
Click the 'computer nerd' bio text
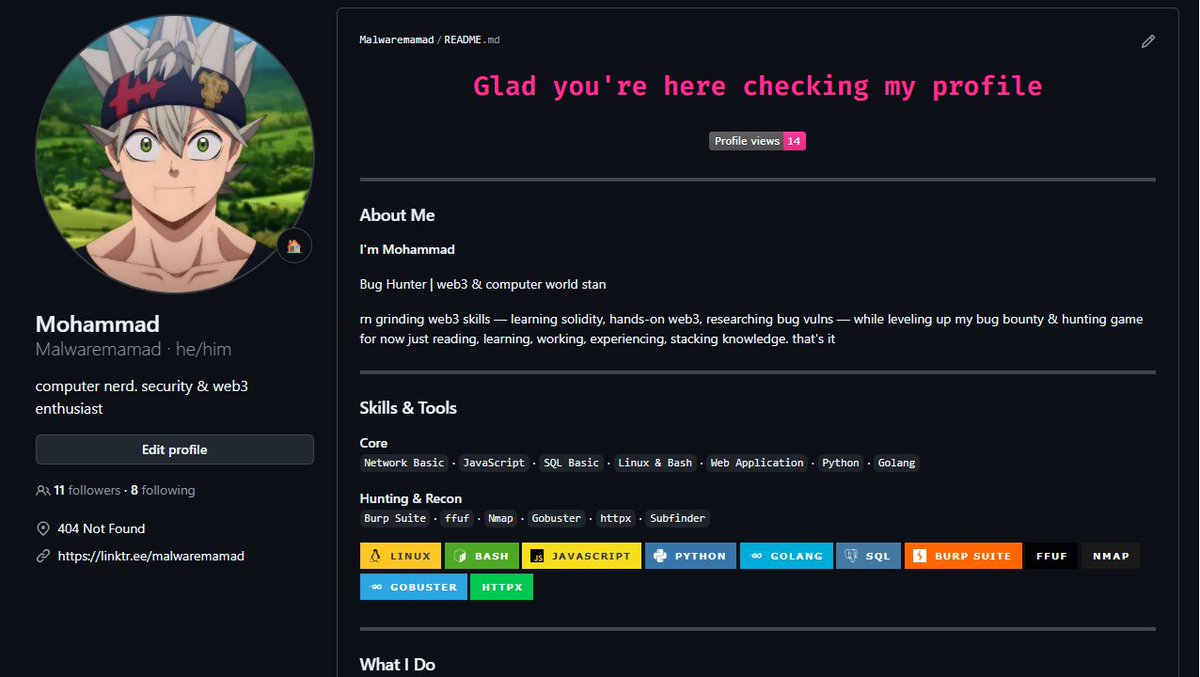click(x=142, y=397)
